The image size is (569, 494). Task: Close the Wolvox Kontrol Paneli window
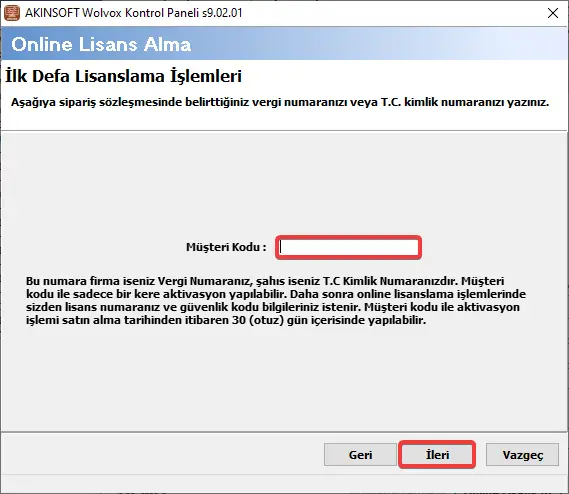pyautogui.click(x=553, y=13)
